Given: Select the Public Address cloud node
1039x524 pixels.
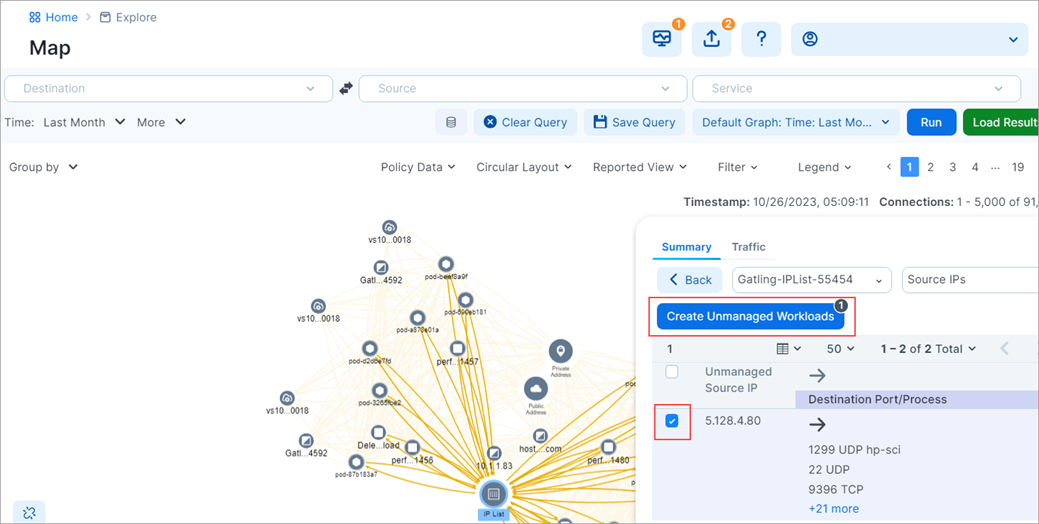Looking at the screenshot, I should tap(536, 389).
